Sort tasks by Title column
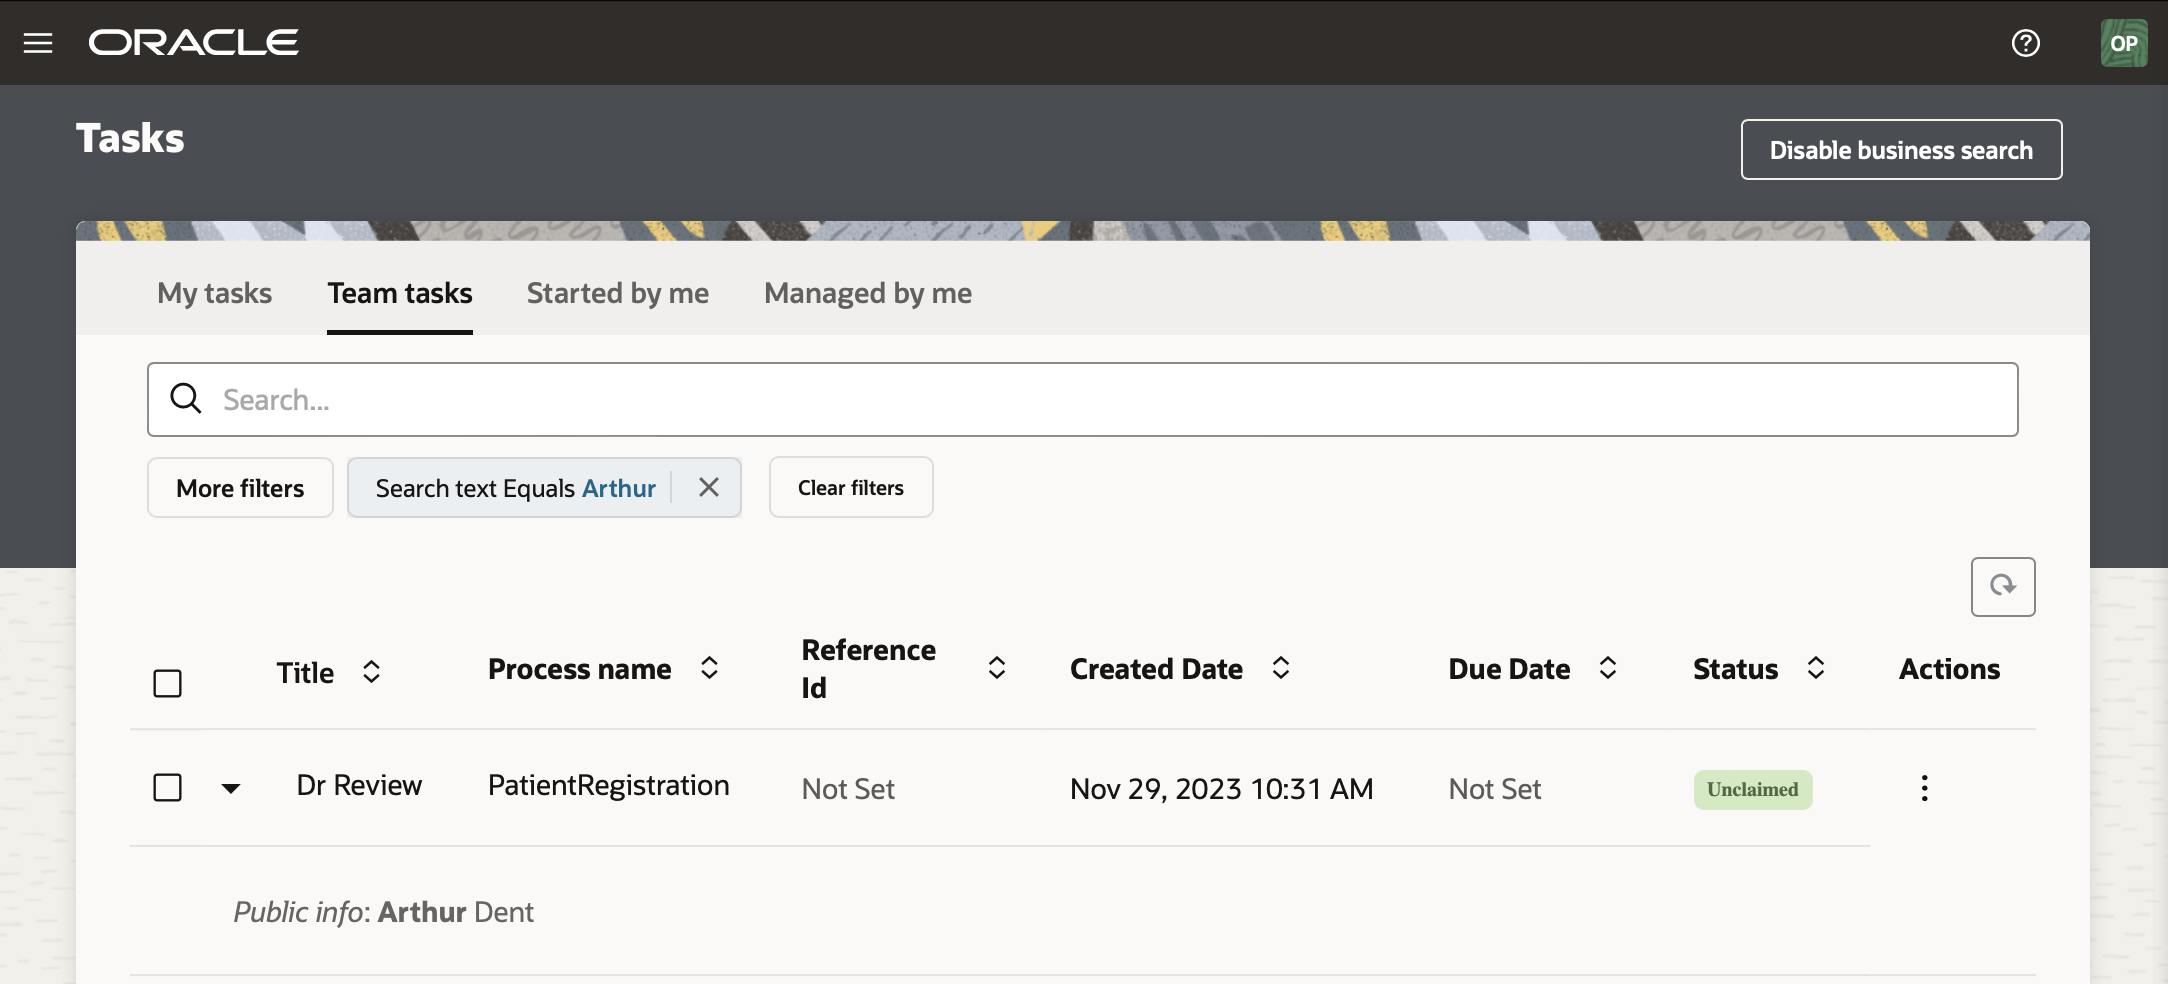 [371, 672]
